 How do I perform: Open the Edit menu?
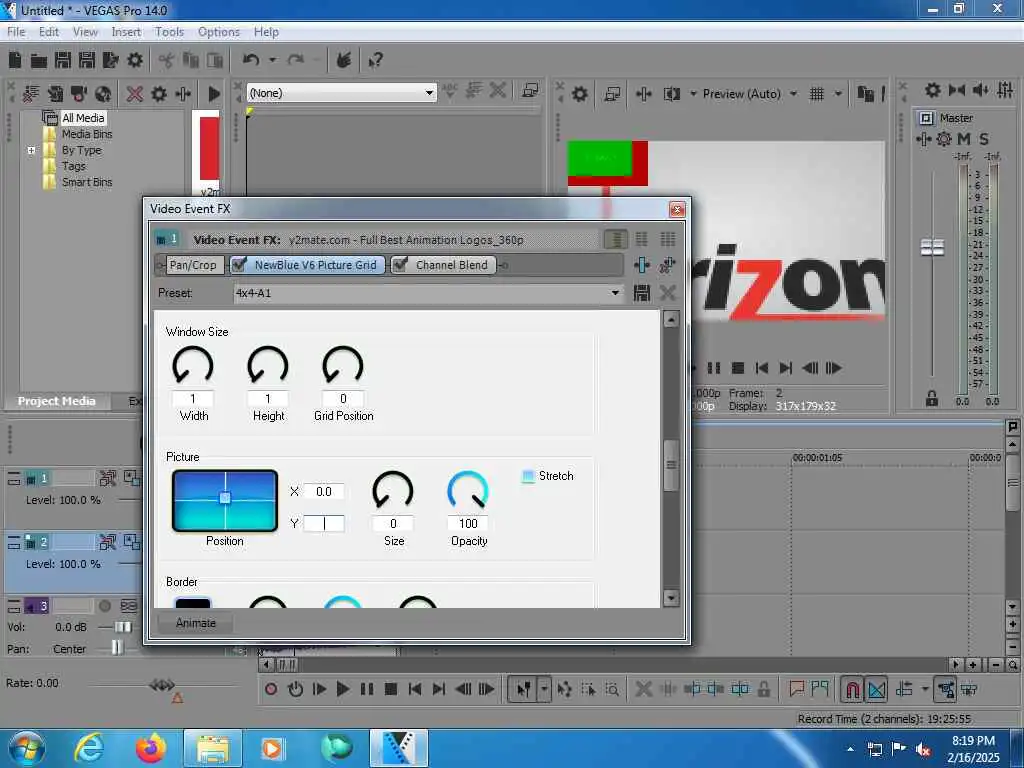coord(48,32)
